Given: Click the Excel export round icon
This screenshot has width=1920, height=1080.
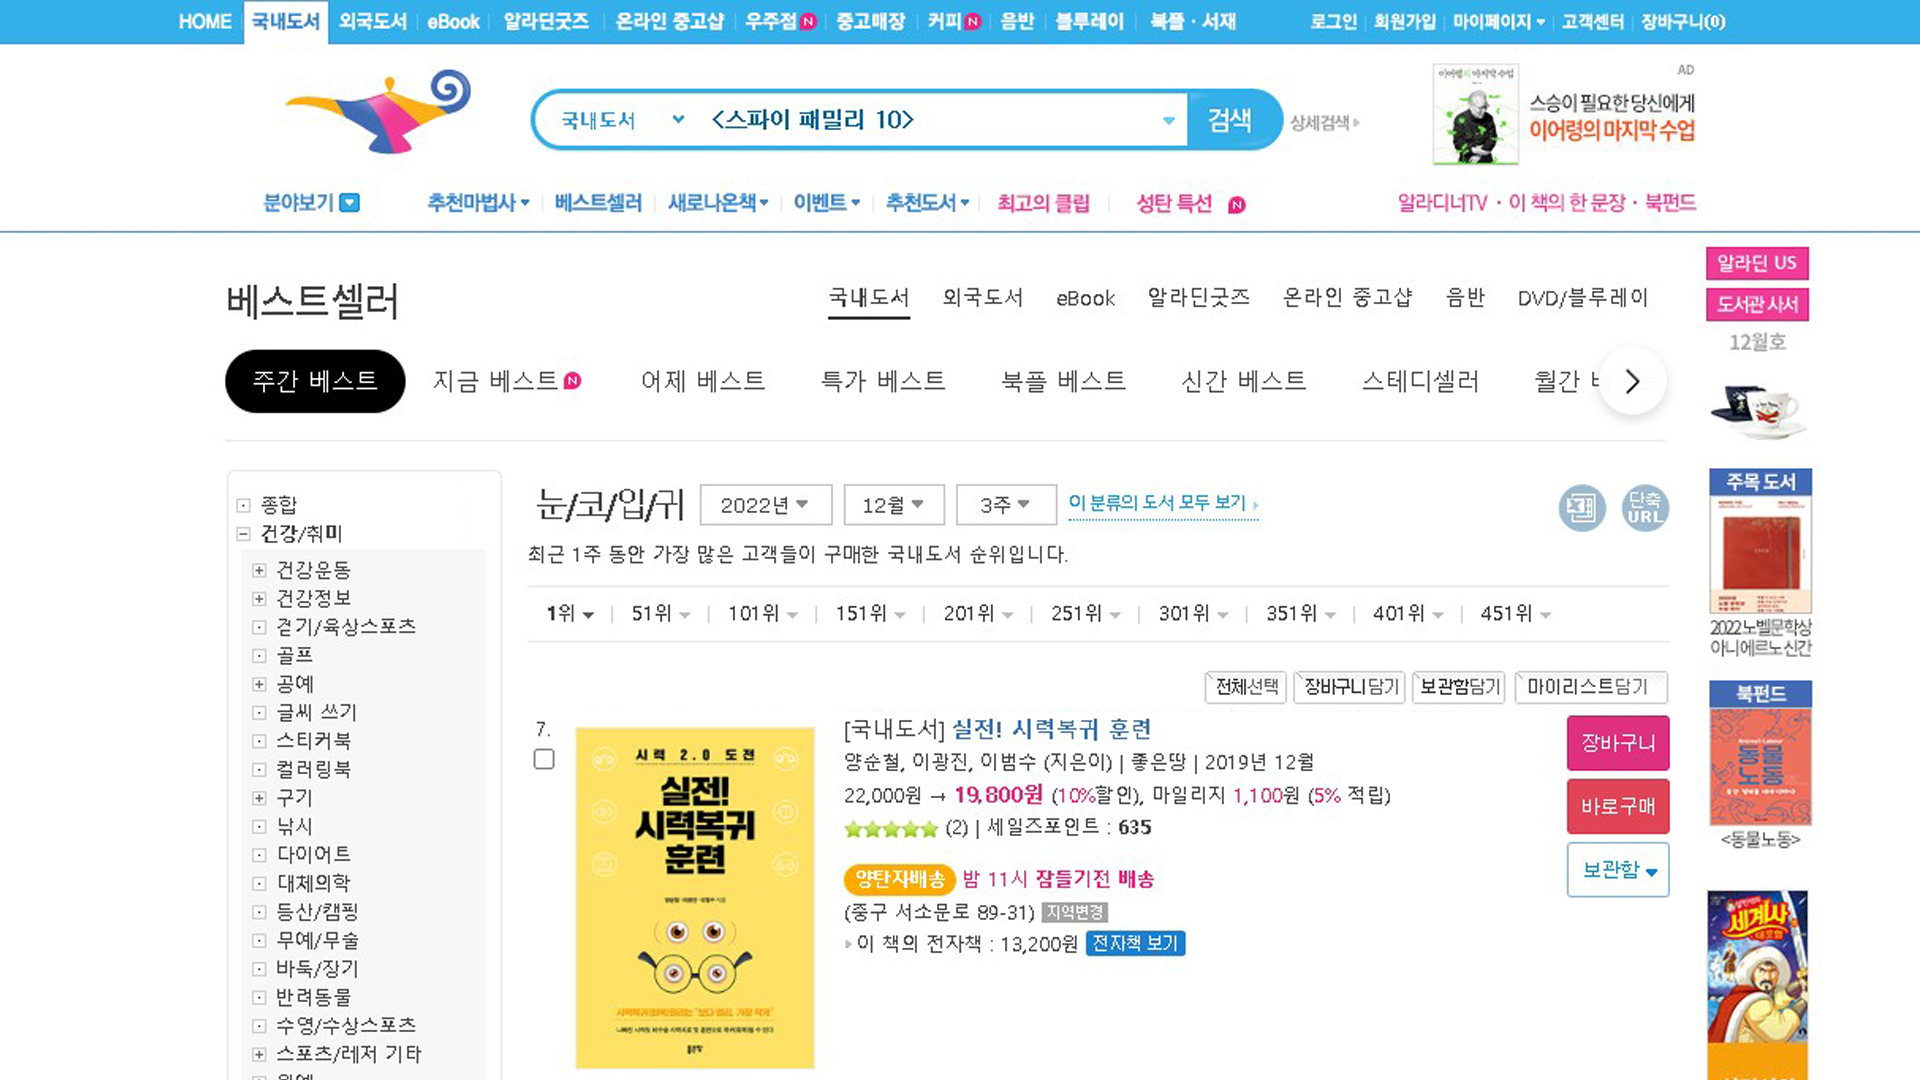Looking at the screenshot, I should (1582, 508).
